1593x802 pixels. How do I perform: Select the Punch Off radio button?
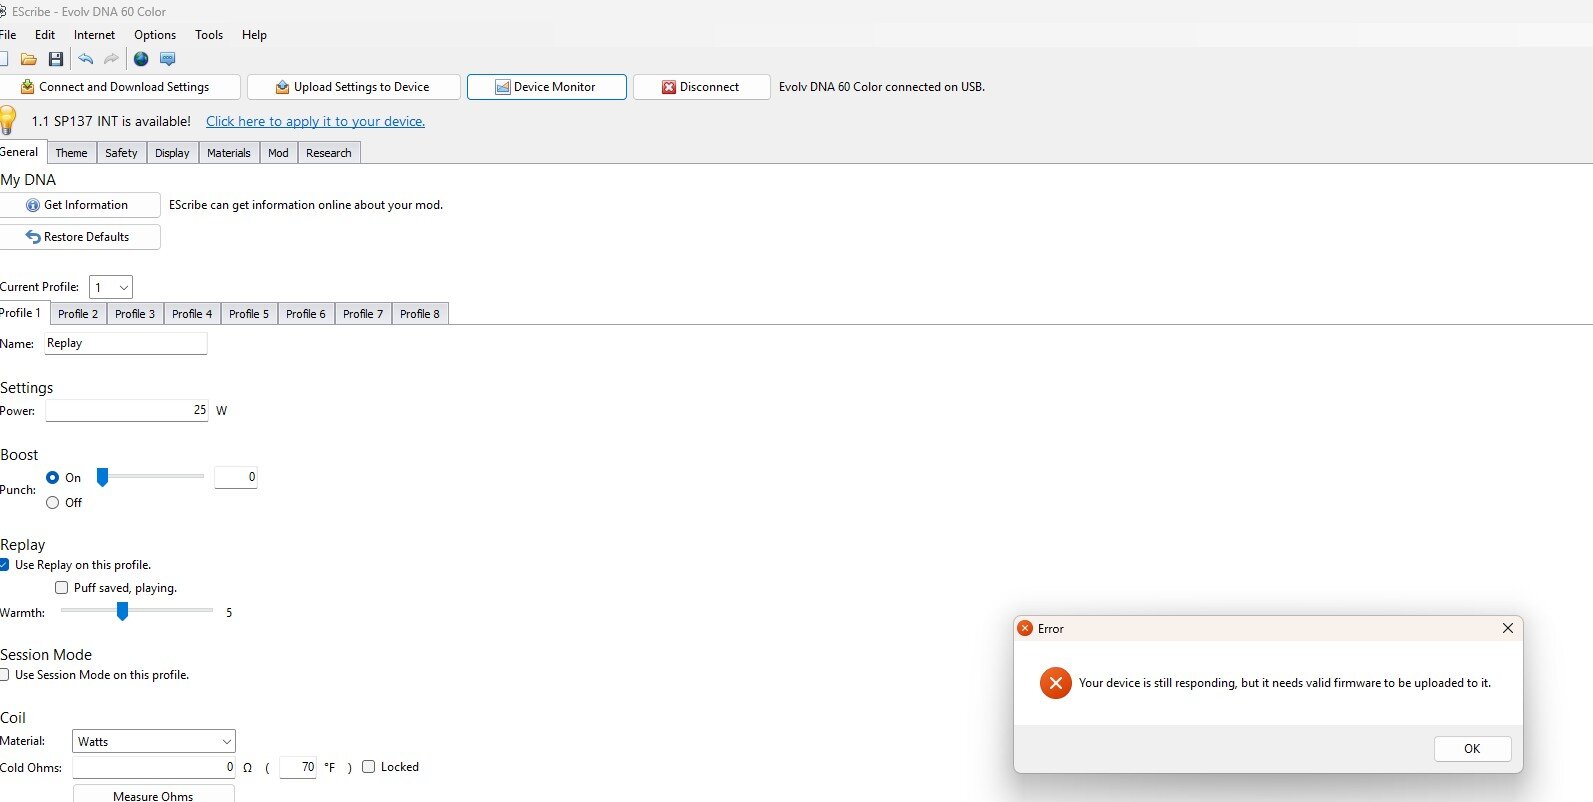pos(53,503)
